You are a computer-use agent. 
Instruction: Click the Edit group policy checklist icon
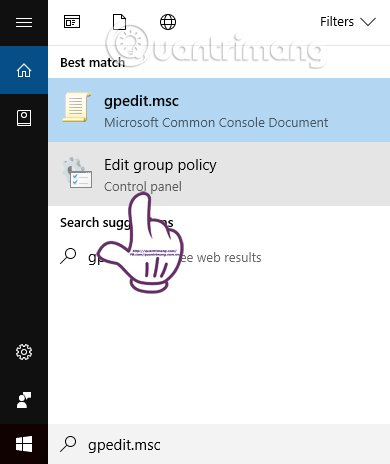pyautogui.click(x=79, y=173)
